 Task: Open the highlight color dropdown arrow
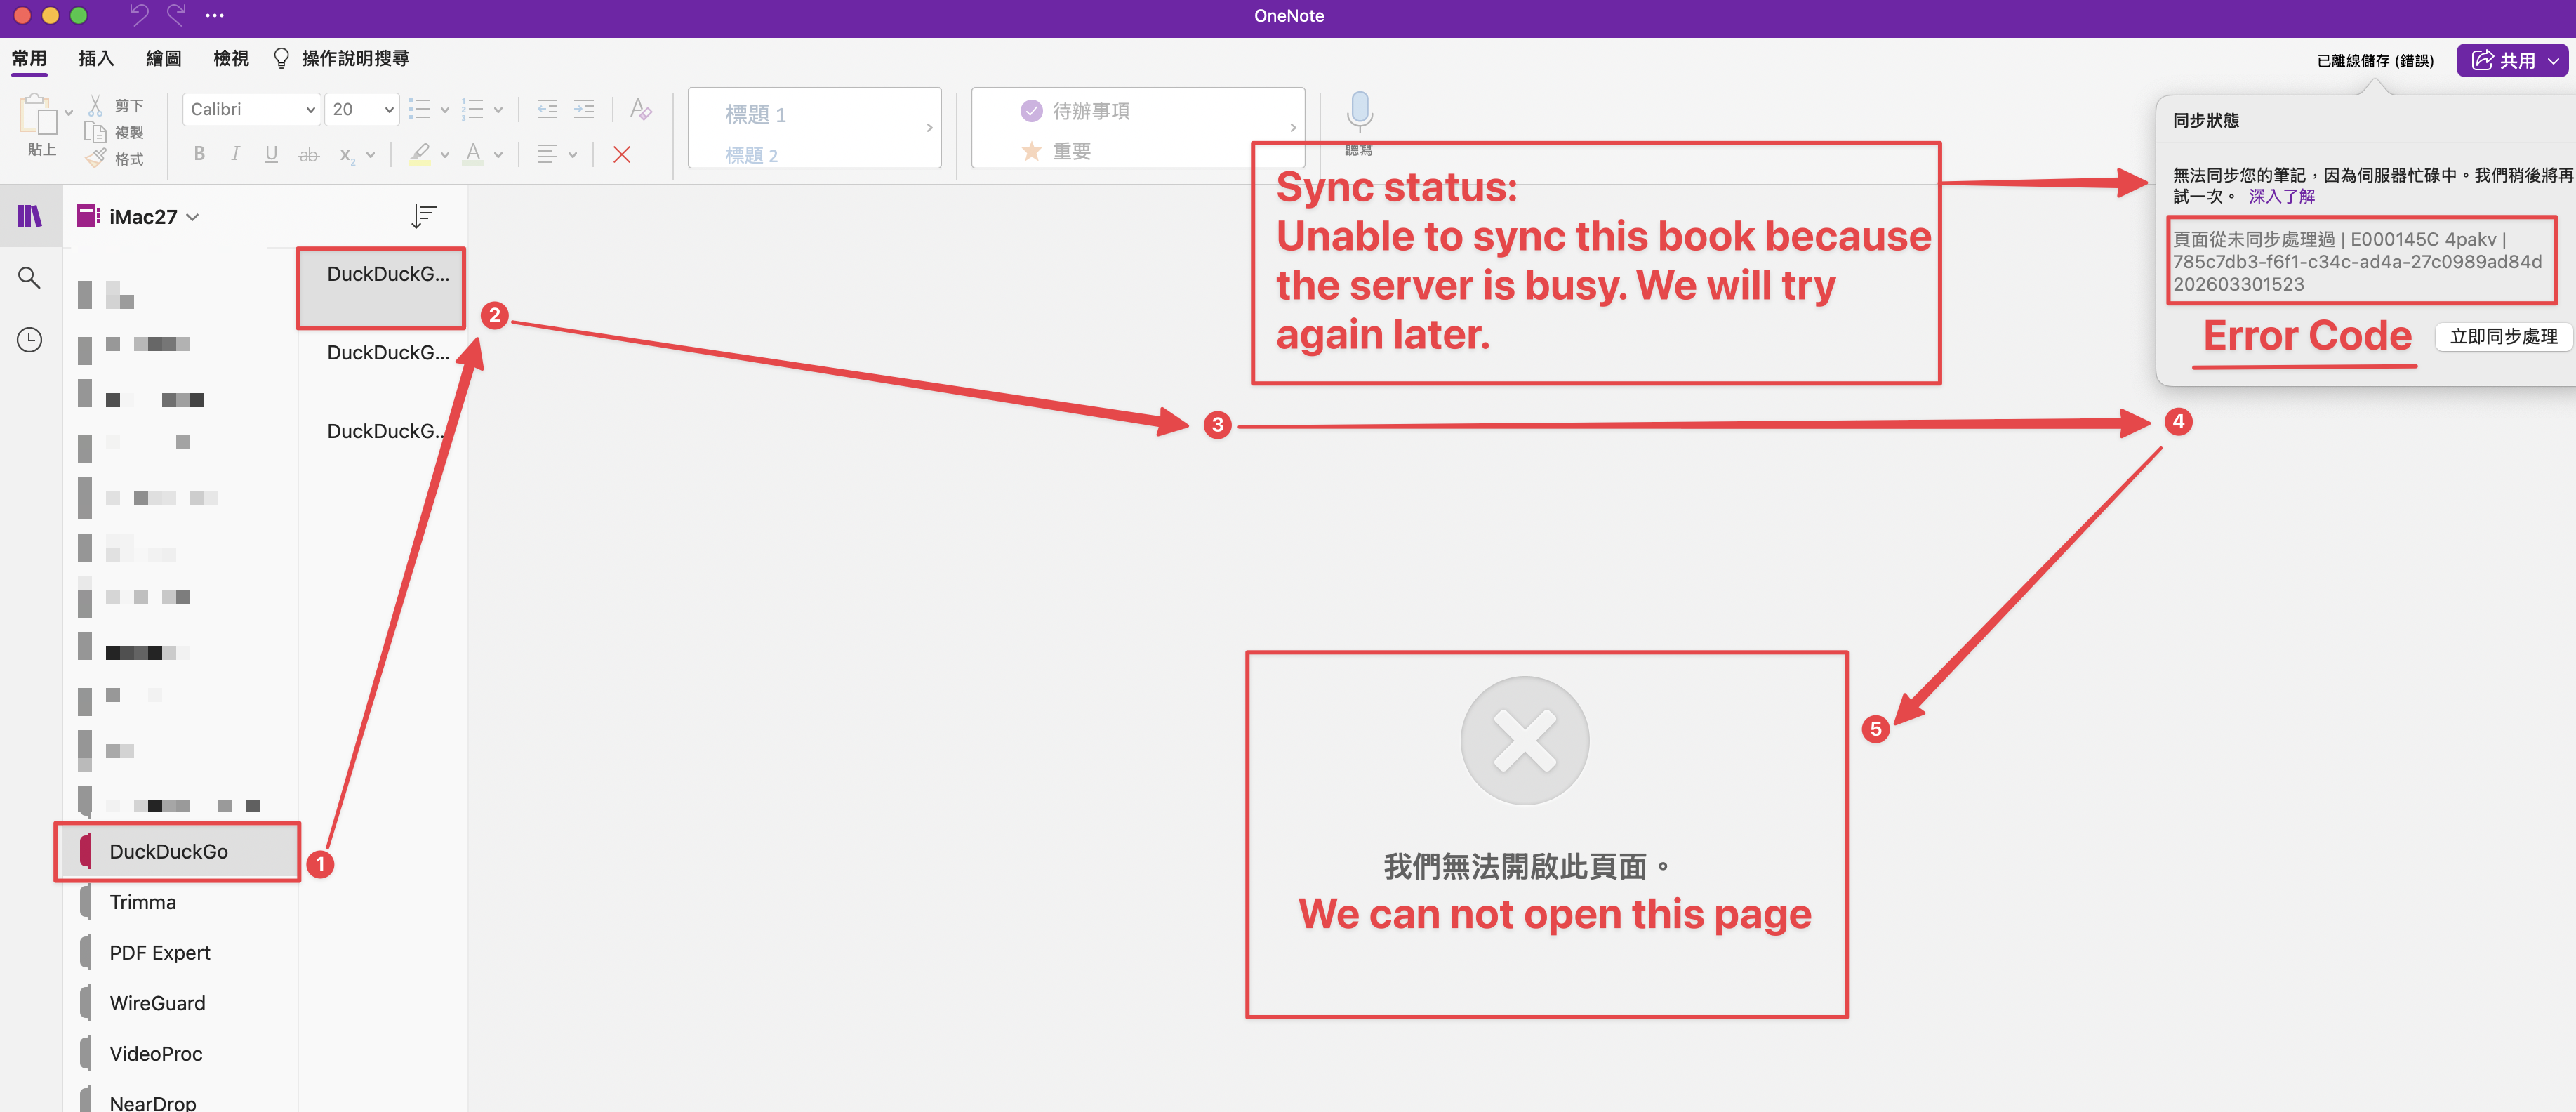[x=445, y=155]
